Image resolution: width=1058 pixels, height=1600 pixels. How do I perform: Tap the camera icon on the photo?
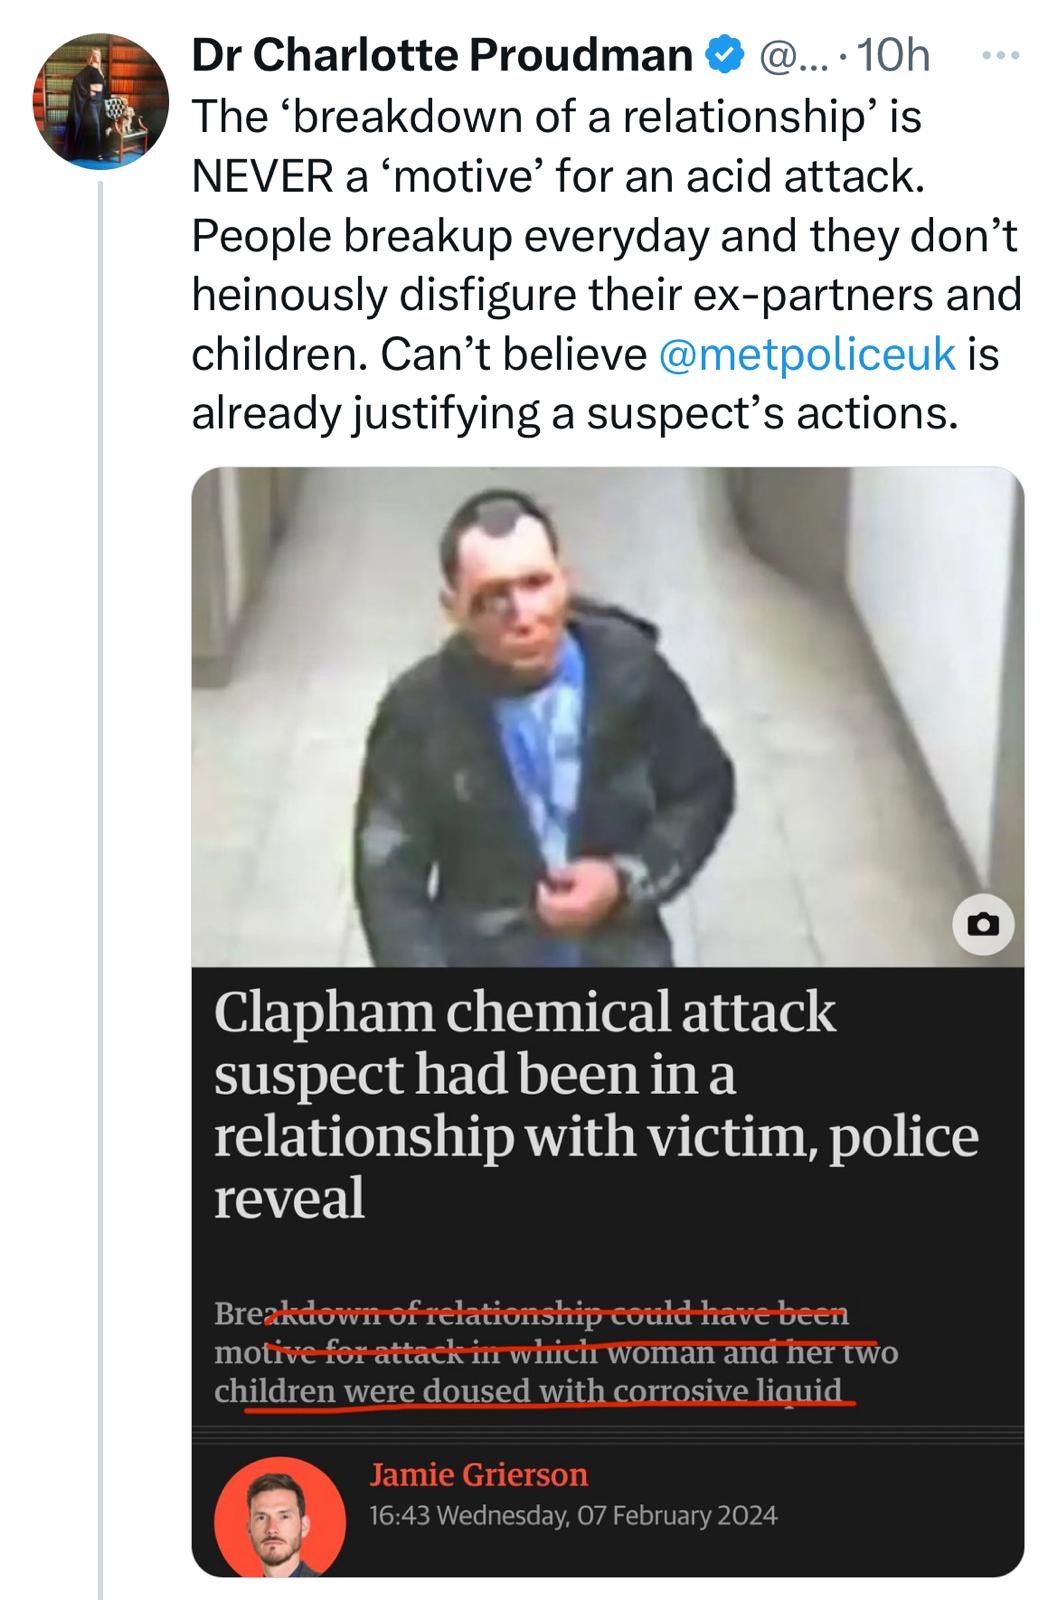tap(983, 924)
